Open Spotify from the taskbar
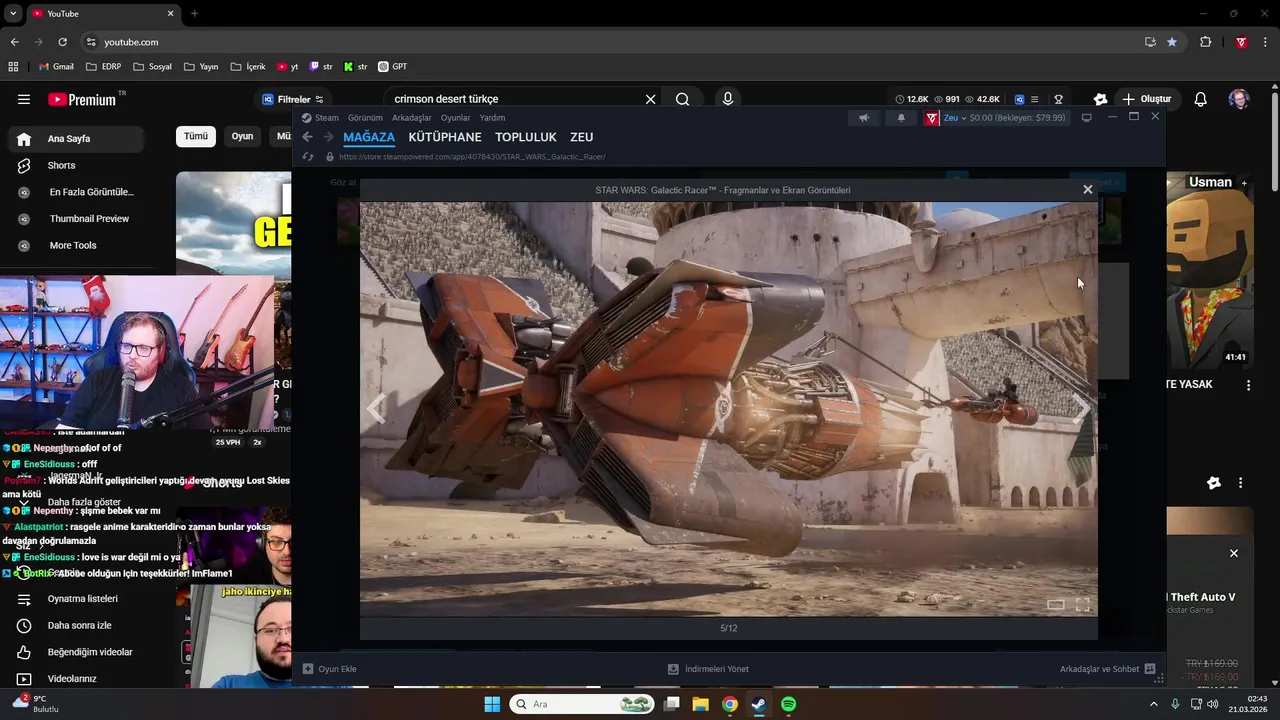The height and width of the screenshot is (720, 1280). [x=788, y=704]
